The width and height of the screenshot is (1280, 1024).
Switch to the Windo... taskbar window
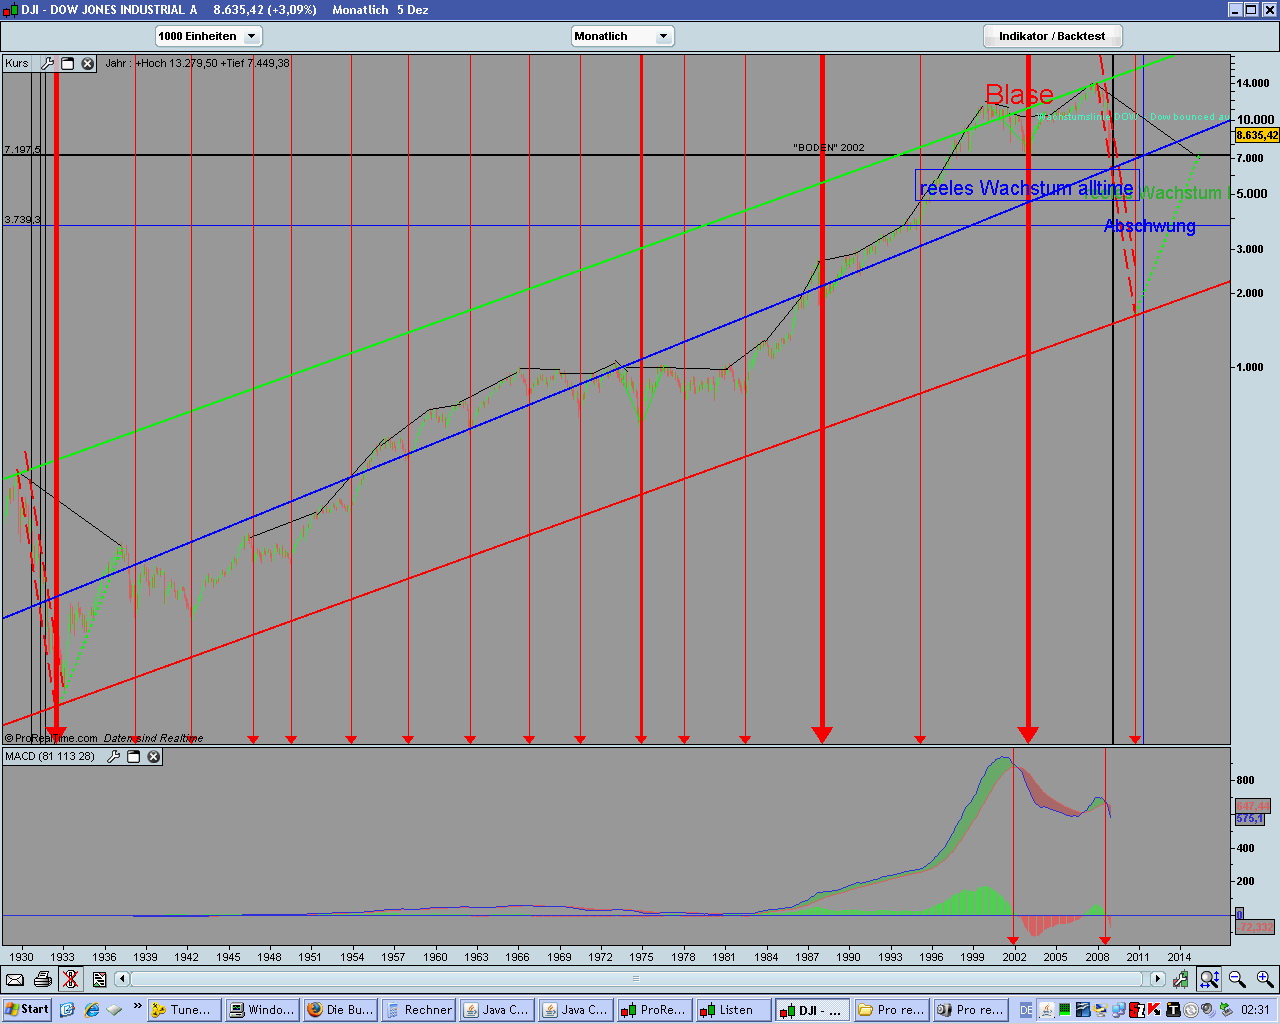261,1010
